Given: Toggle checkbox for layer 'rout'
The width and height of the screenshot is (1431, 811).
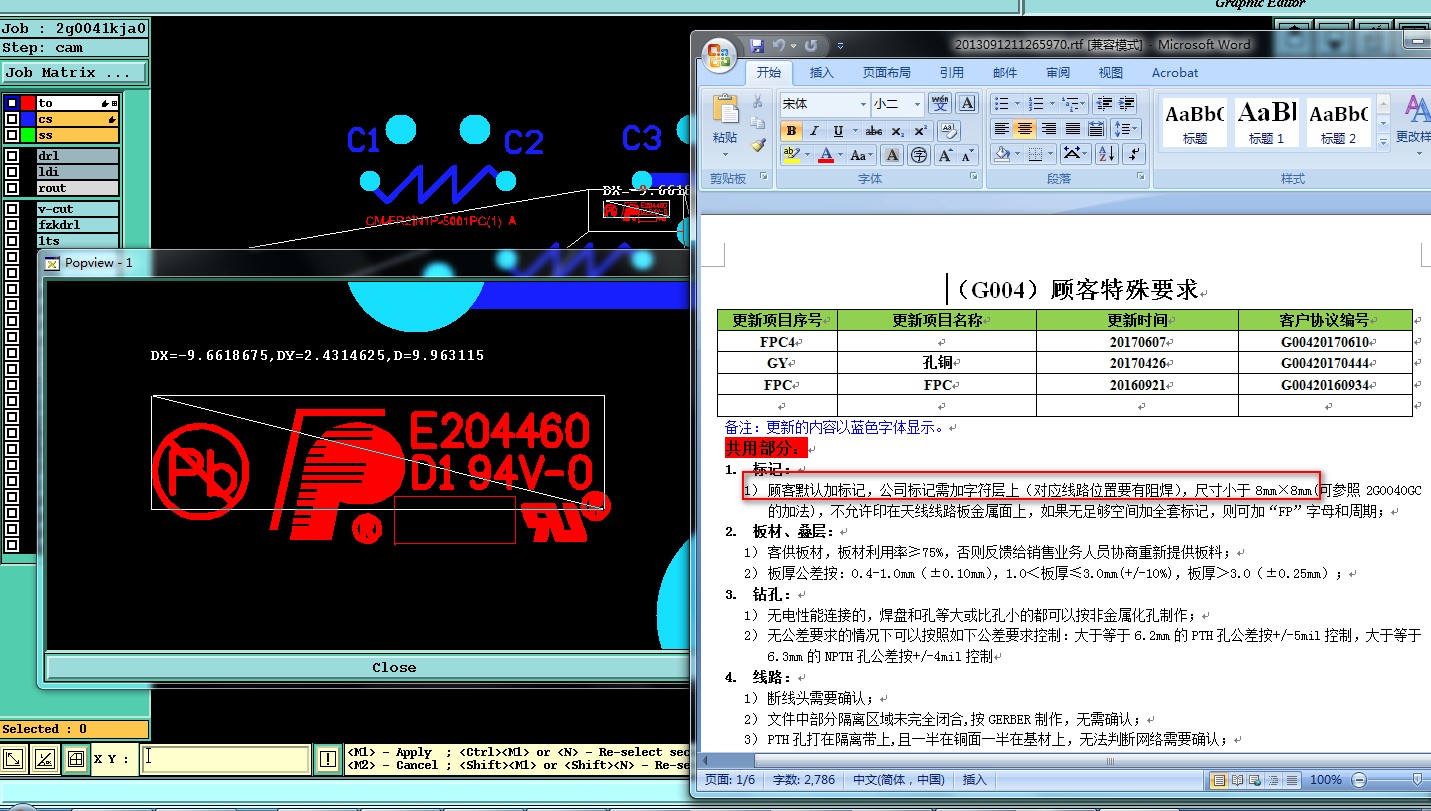Looking at the screenshot, I should tap(12, 188).
